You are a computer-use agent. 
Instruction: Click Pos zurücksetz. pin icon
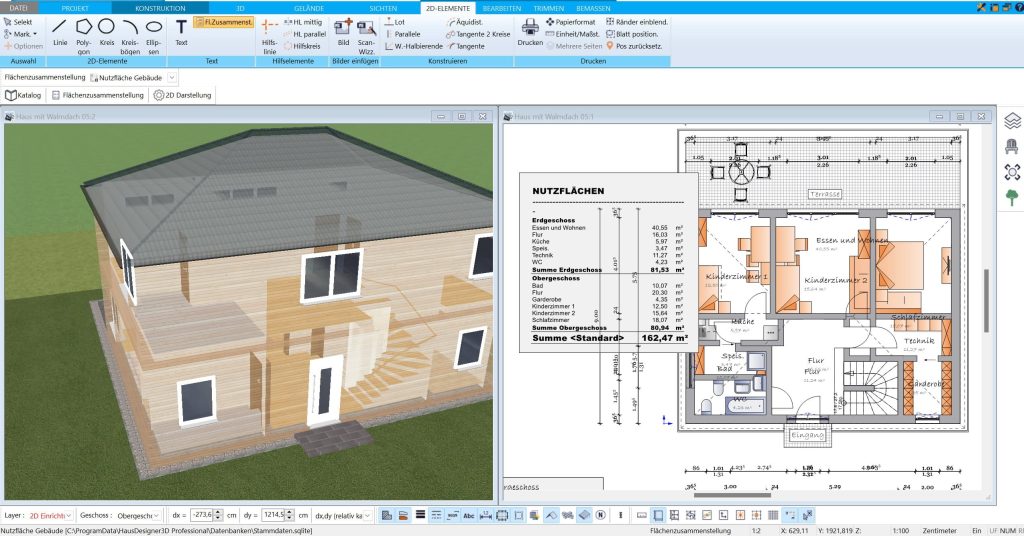634,46
